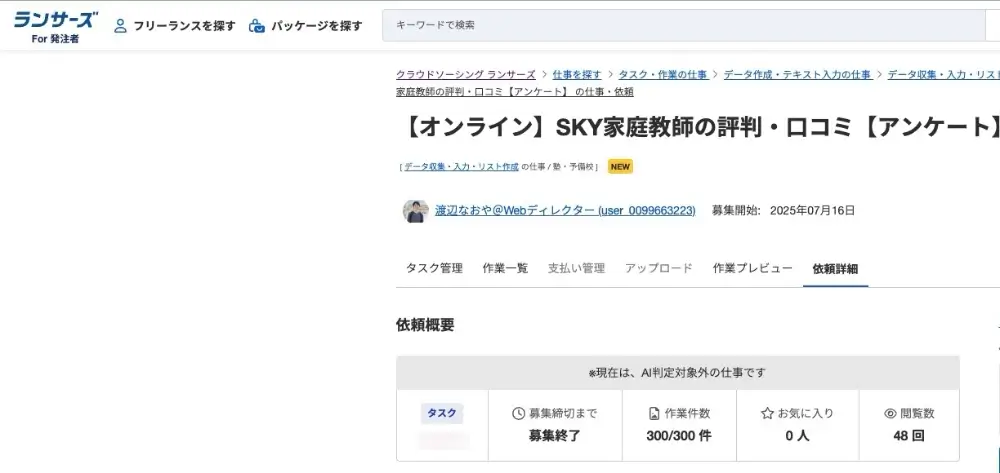Click the NEW badge

point(620,166)
